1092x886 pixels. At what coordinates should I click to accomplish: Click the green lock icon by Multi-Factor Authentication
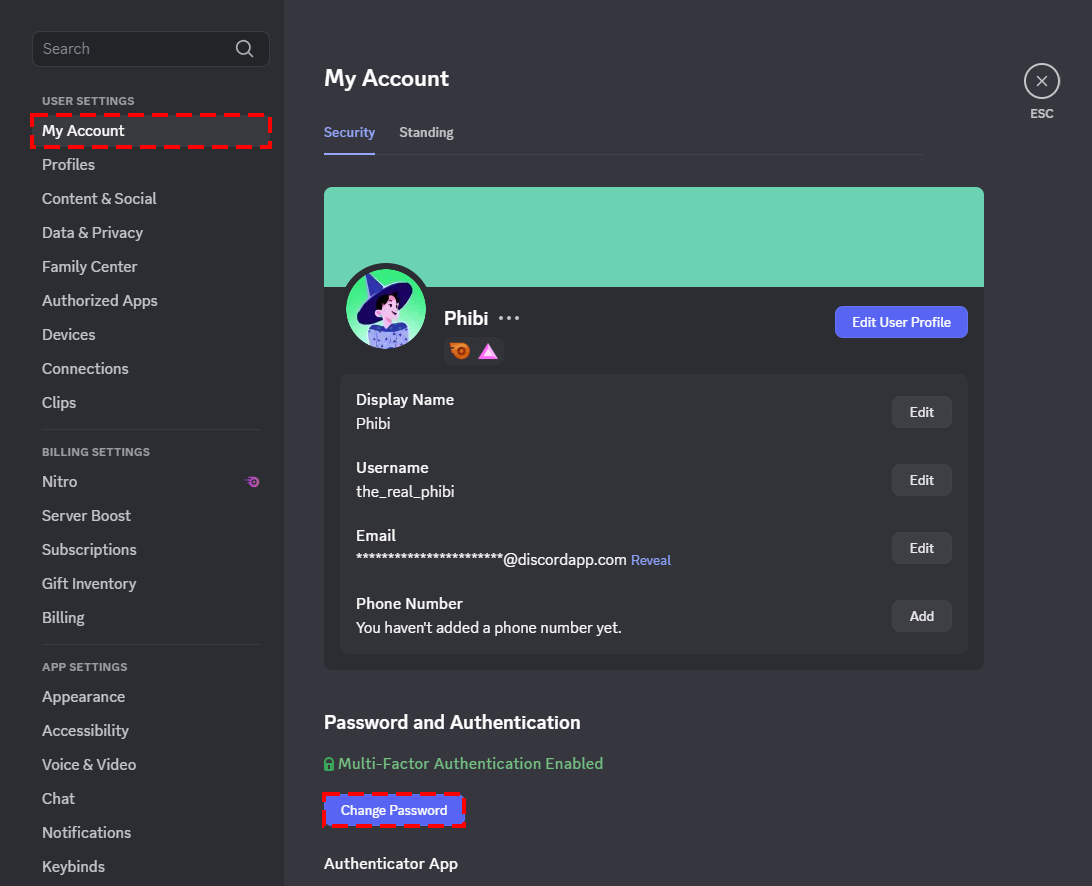pyautogui.click(x=329, y=763)
